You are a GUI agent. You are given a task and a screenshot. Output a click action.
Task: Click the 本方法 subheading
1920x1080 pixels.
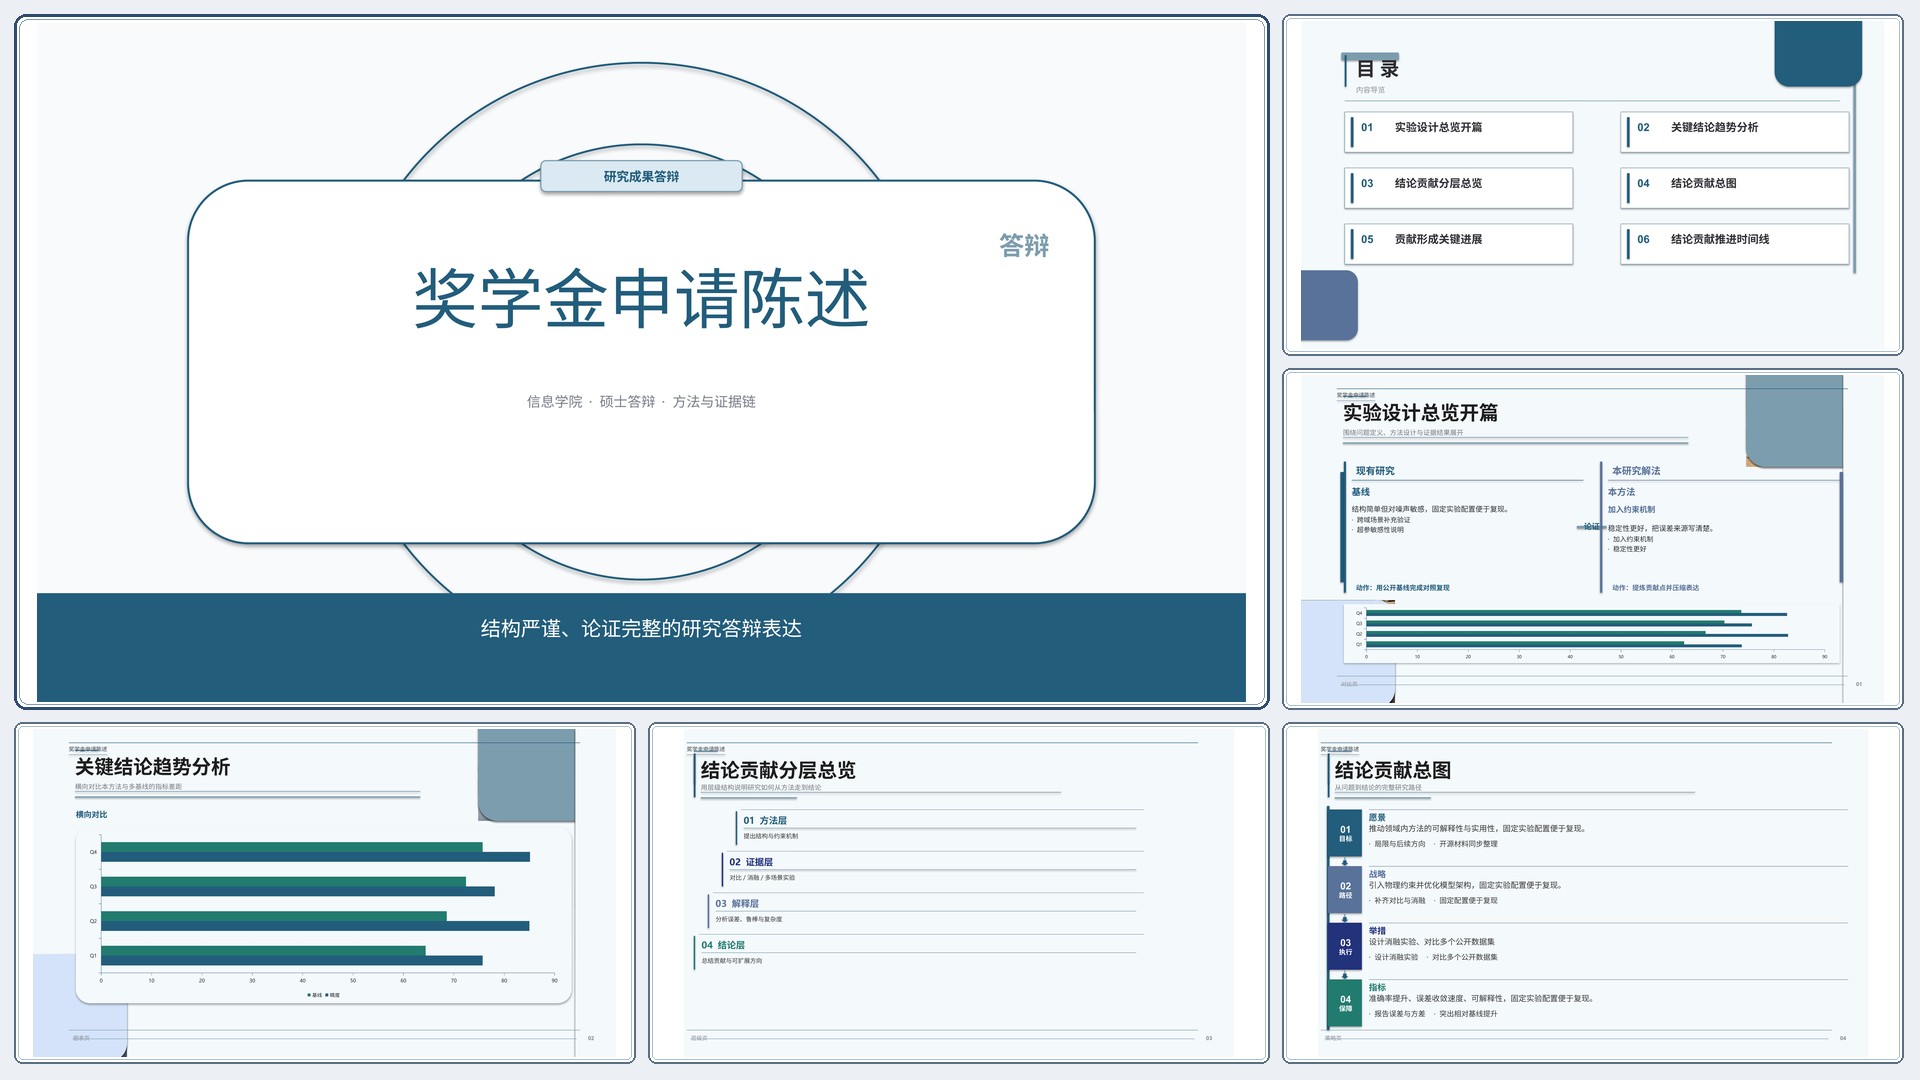(x=1621, y=492)
